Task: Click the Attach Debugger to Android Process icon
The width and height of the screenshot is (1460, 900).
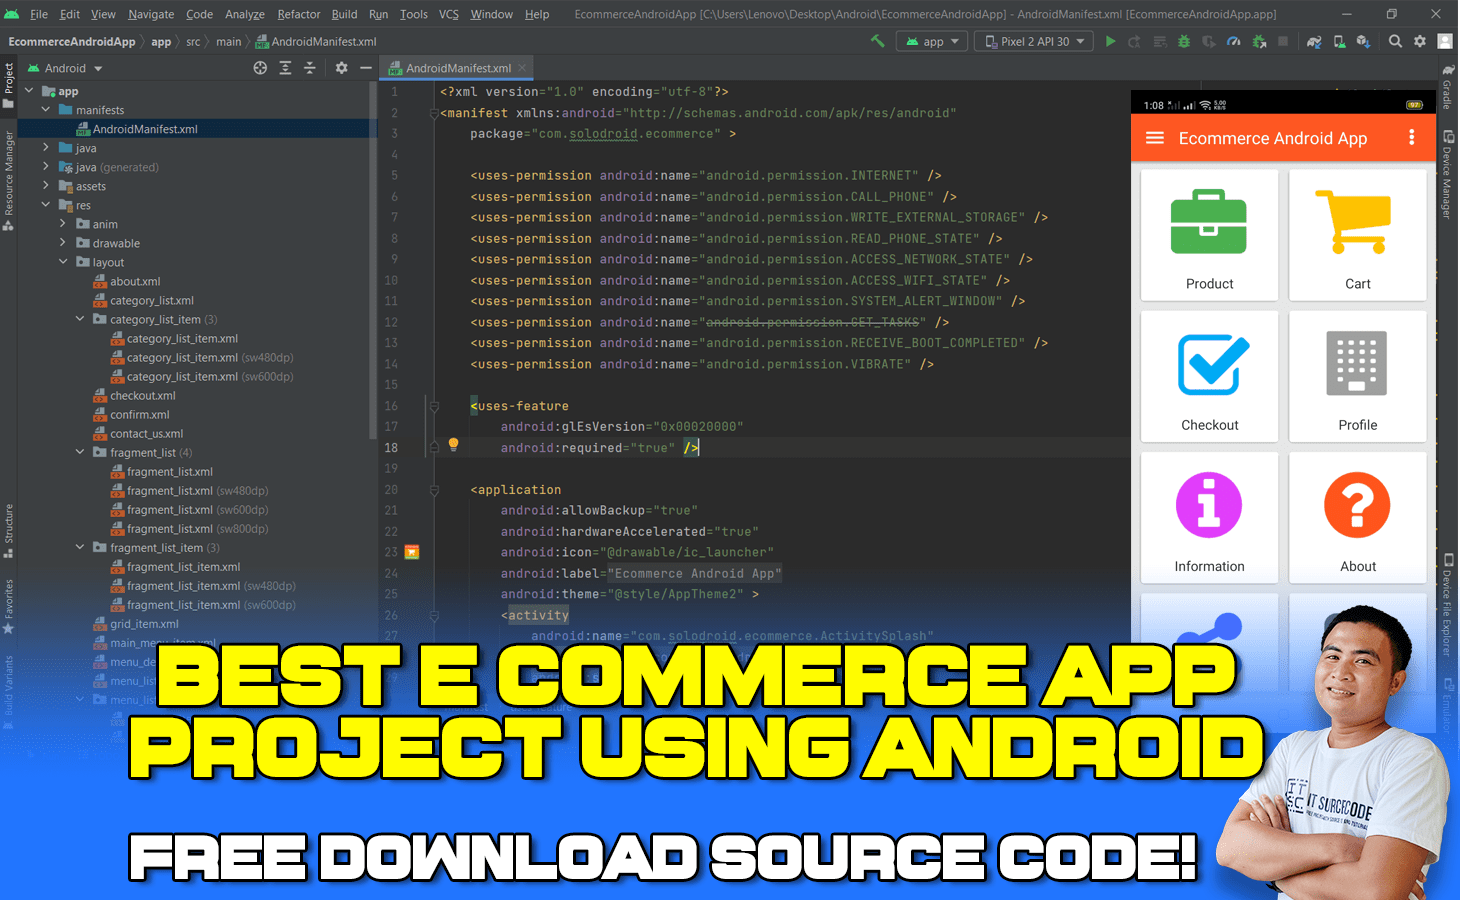Action: point(1259,41)
